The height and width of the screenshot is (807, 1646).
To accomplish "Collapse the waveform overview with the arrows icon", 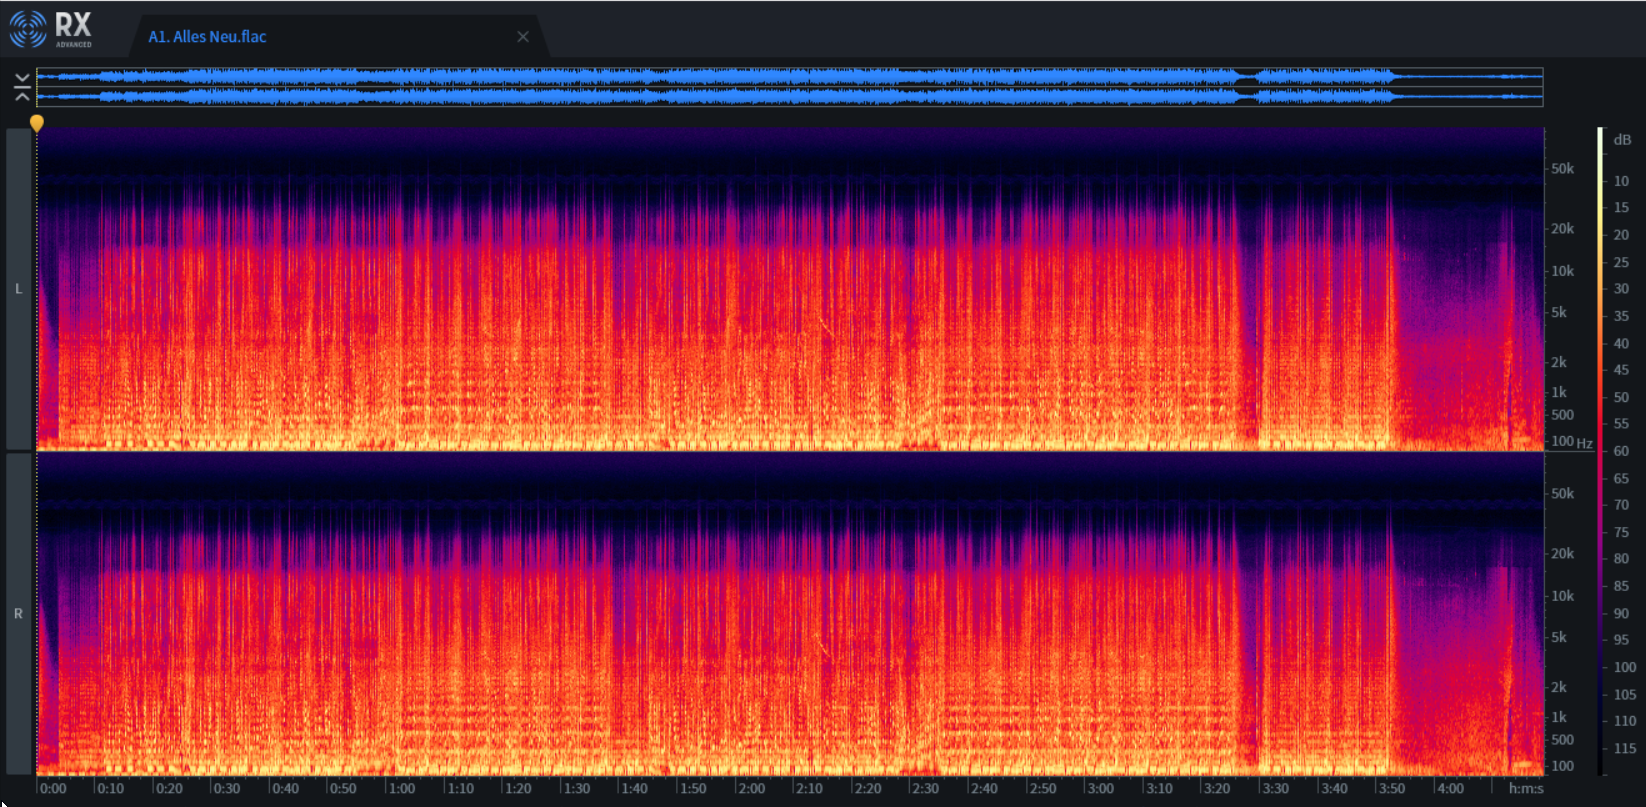I will click(22, 88).
